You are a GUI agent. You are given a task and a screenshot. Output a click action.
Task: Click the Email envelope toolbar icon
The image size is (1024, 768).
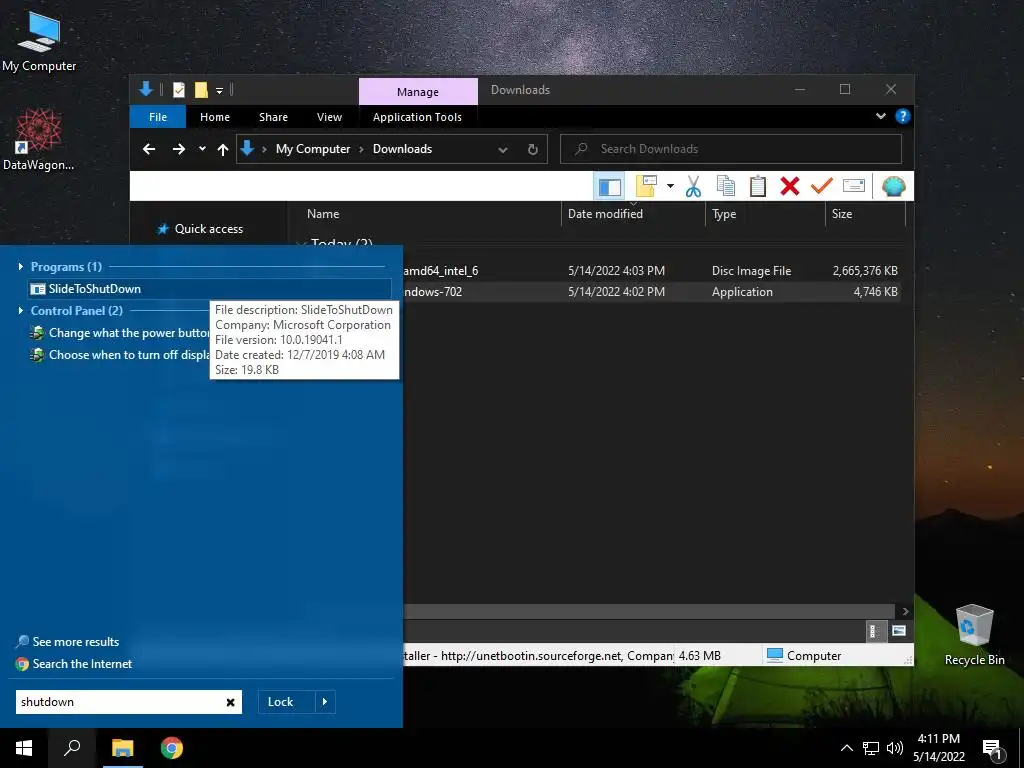(x=854, y=186)
